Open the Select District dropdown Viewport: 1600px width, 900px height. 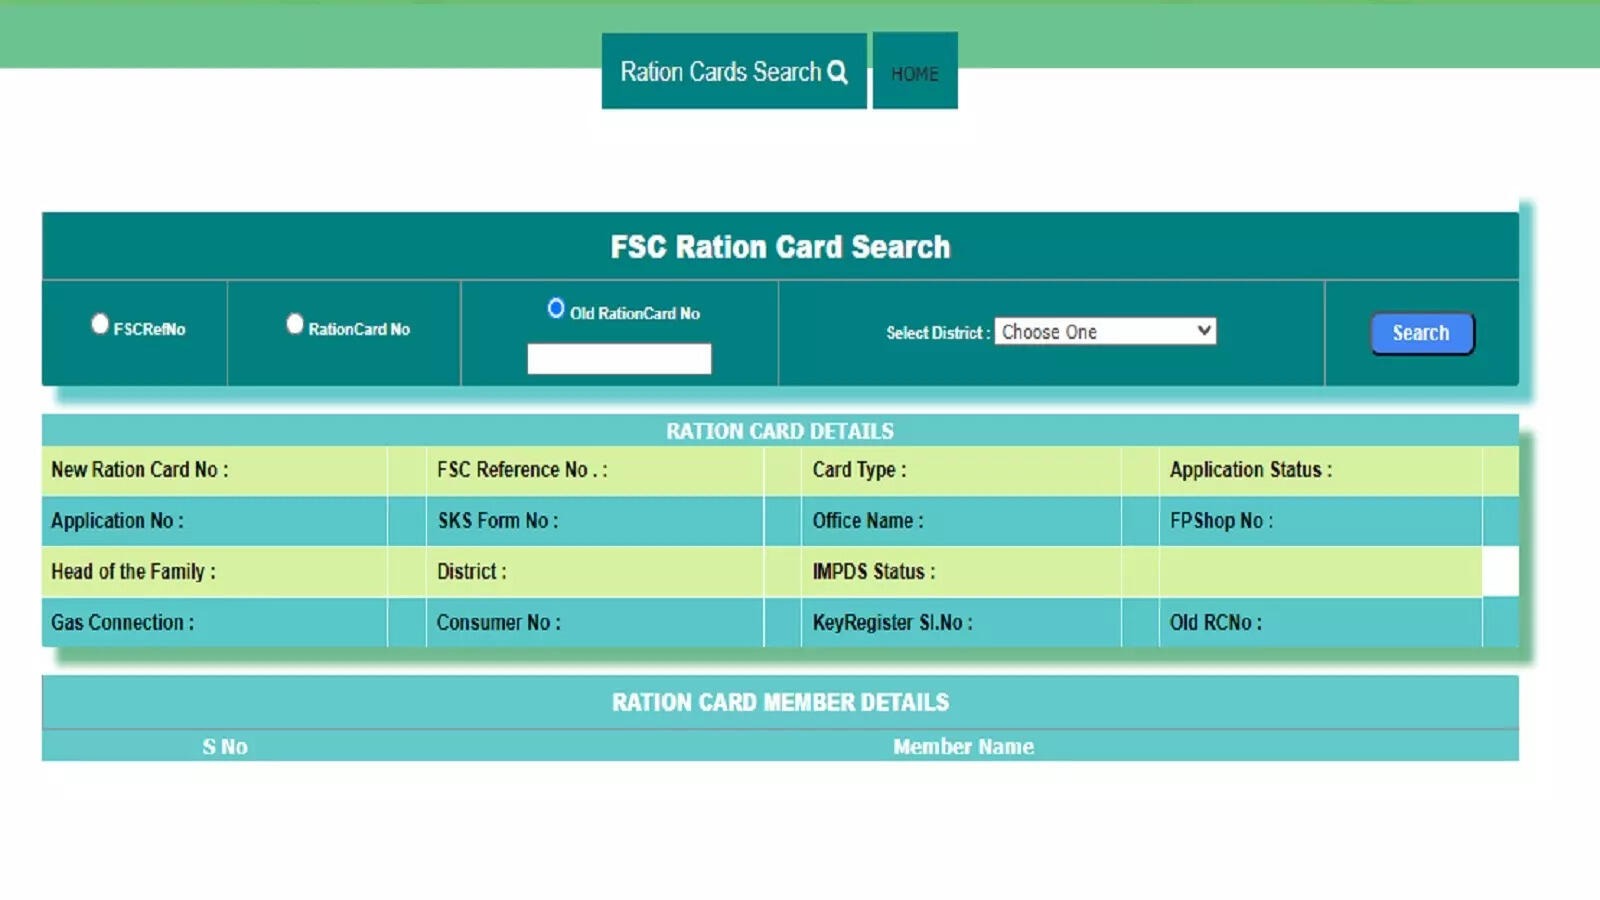tap(1105, 331)
